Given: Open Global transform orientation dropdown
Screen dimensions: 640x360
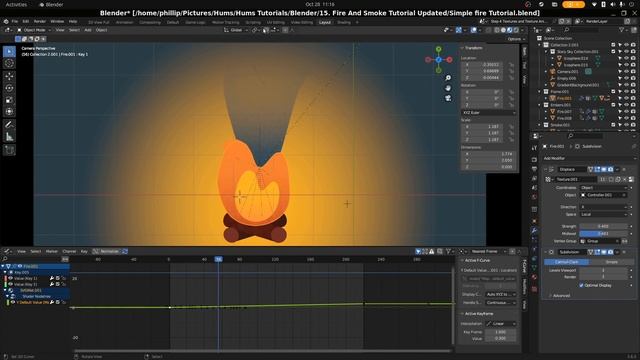Looking at the screenshot, I should pyautogui.click(x=236, y=30).
